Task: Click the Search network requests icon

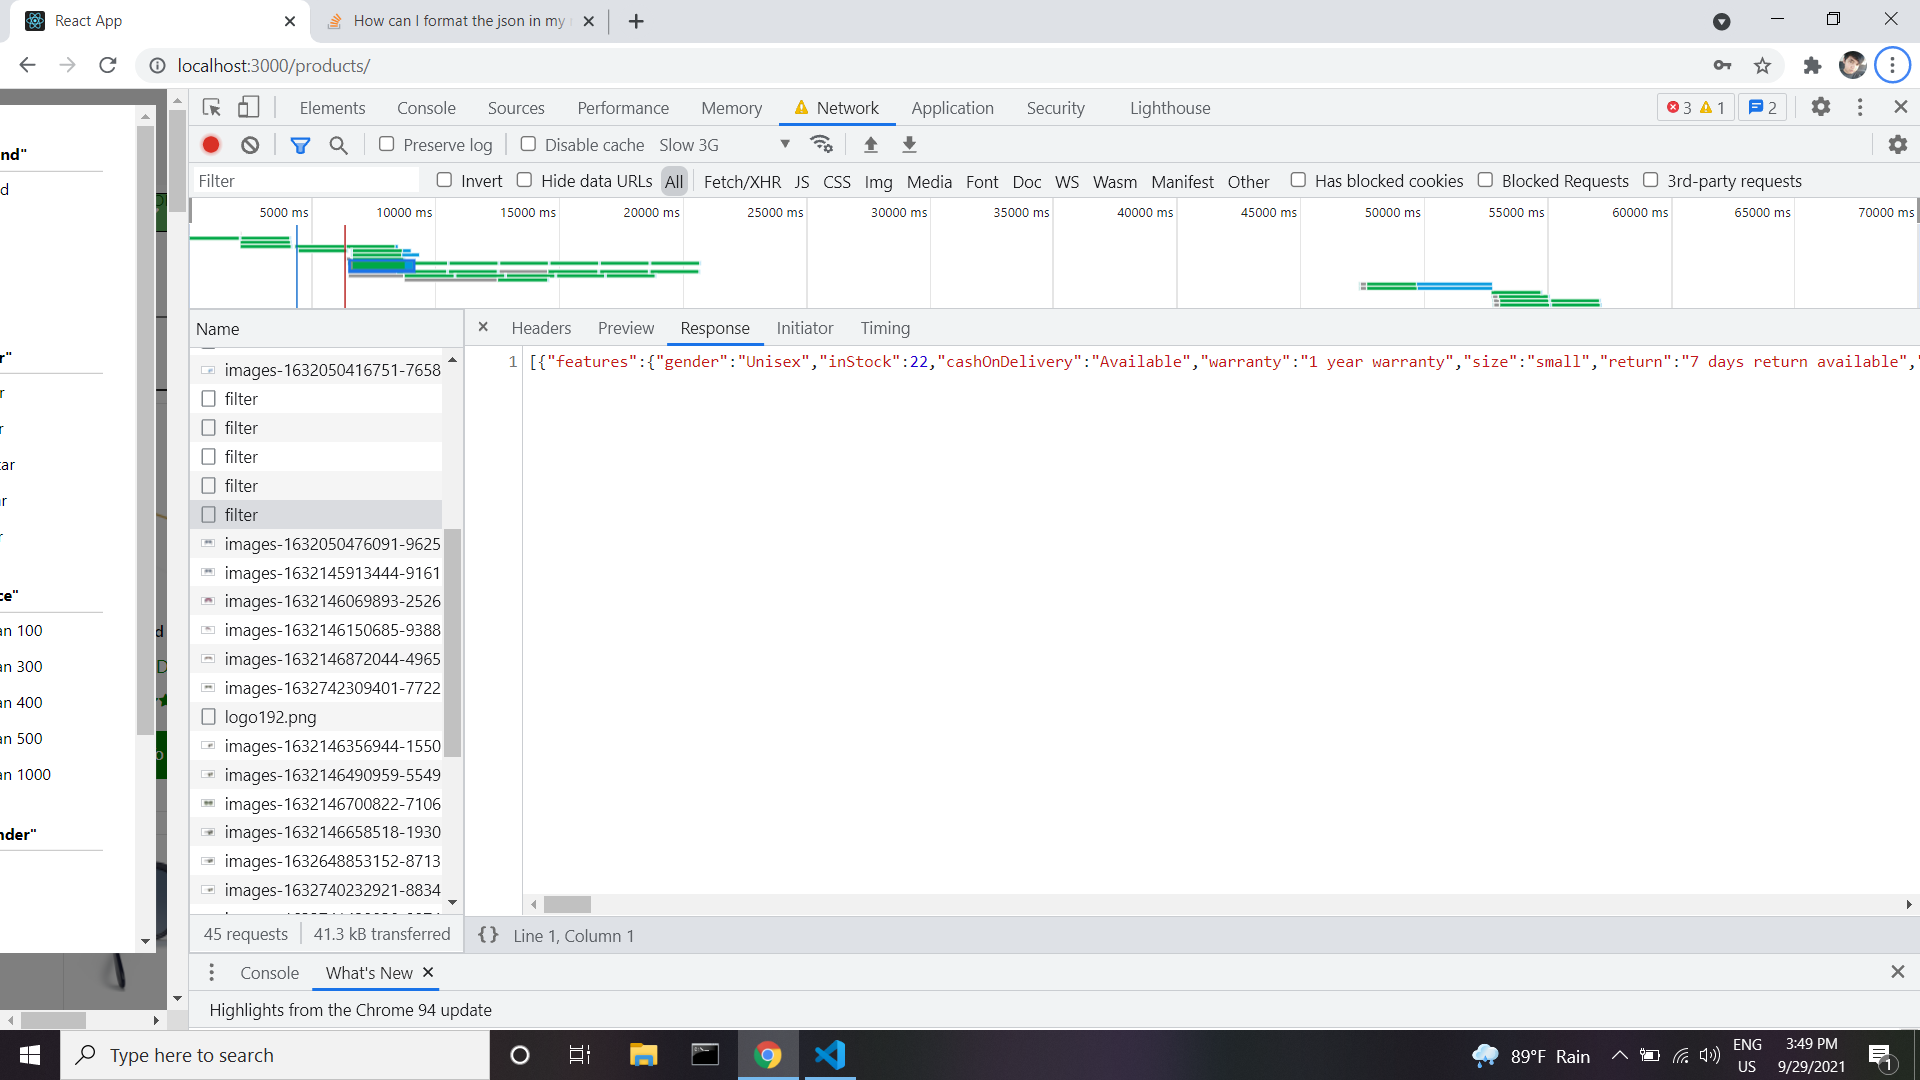Action: coord(339,144)
